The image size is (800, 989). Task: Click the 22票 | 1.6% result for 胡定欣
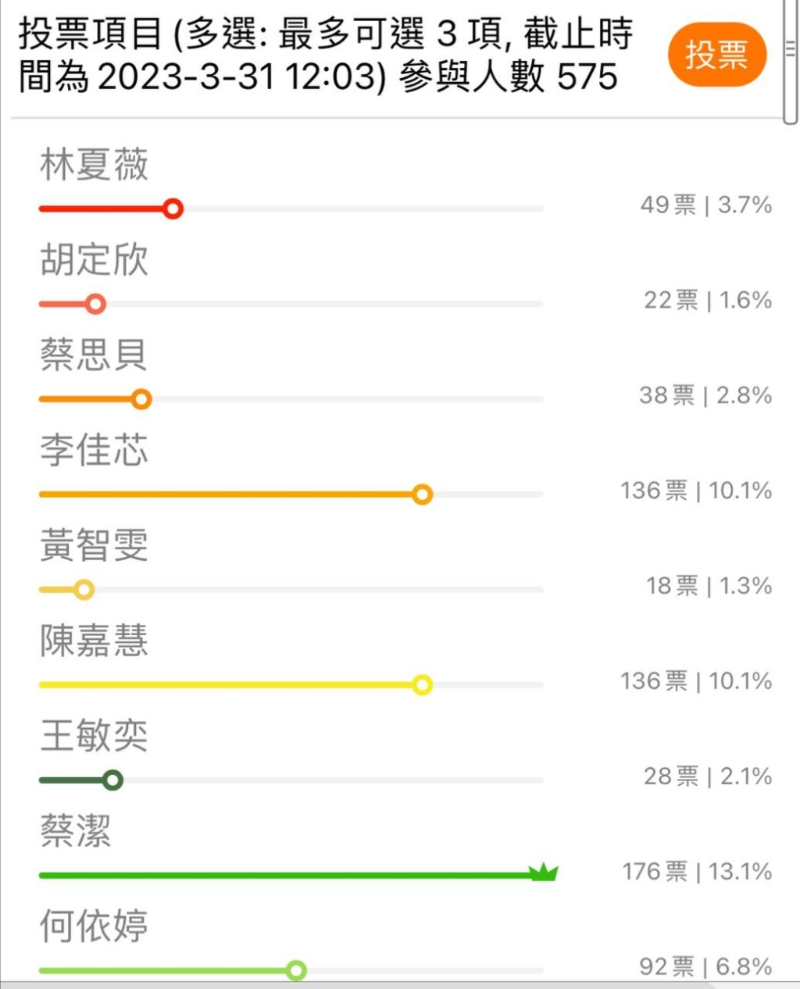pyautogui.click(x=708, y=301)
